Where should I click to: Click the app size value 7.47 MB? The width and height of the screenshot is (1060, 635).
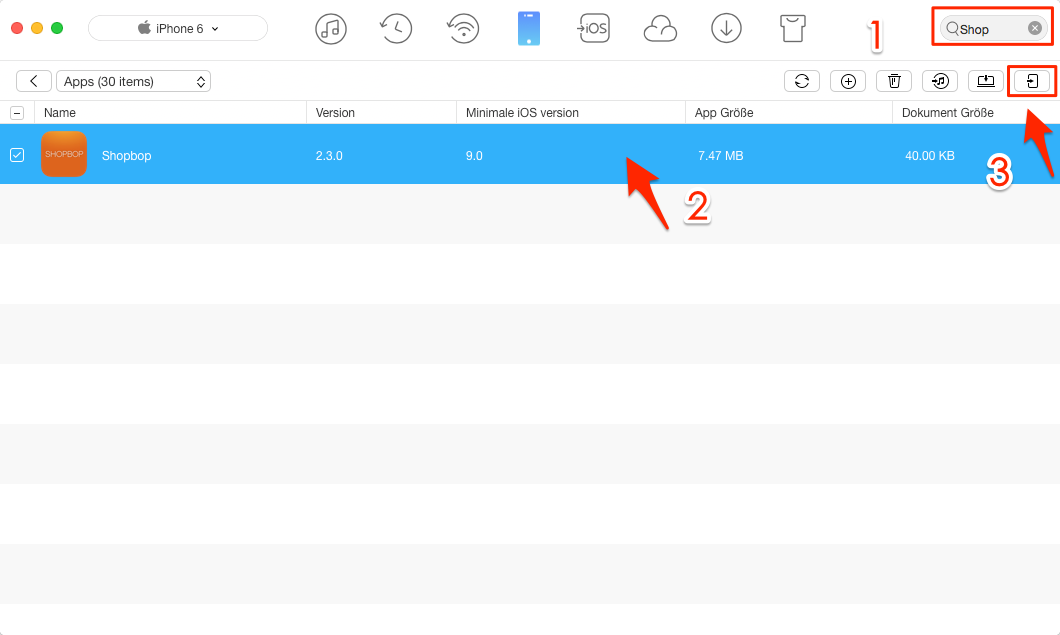click(721, 156)
